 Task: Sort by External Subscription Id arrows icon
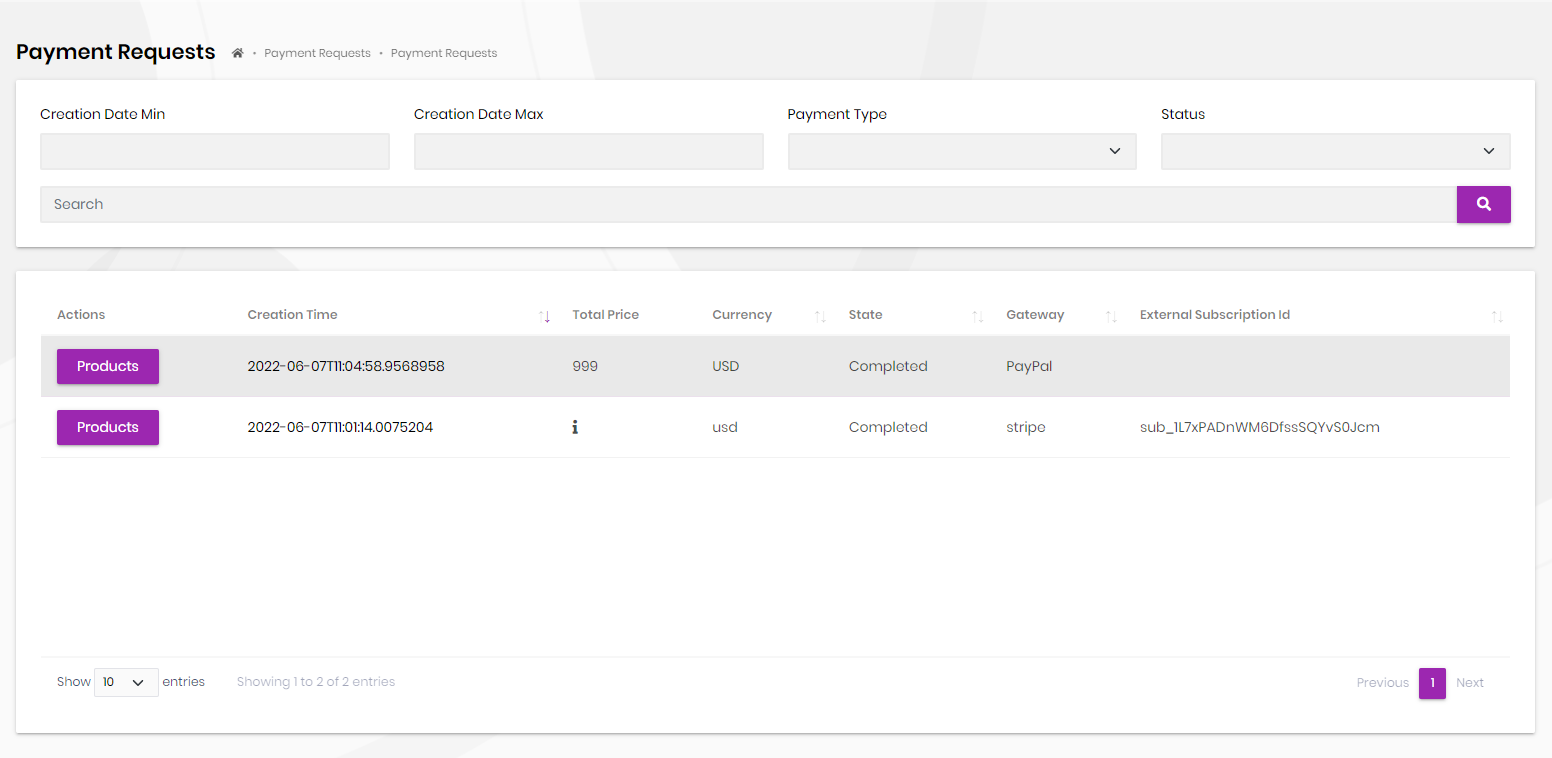click(1497, 316)
